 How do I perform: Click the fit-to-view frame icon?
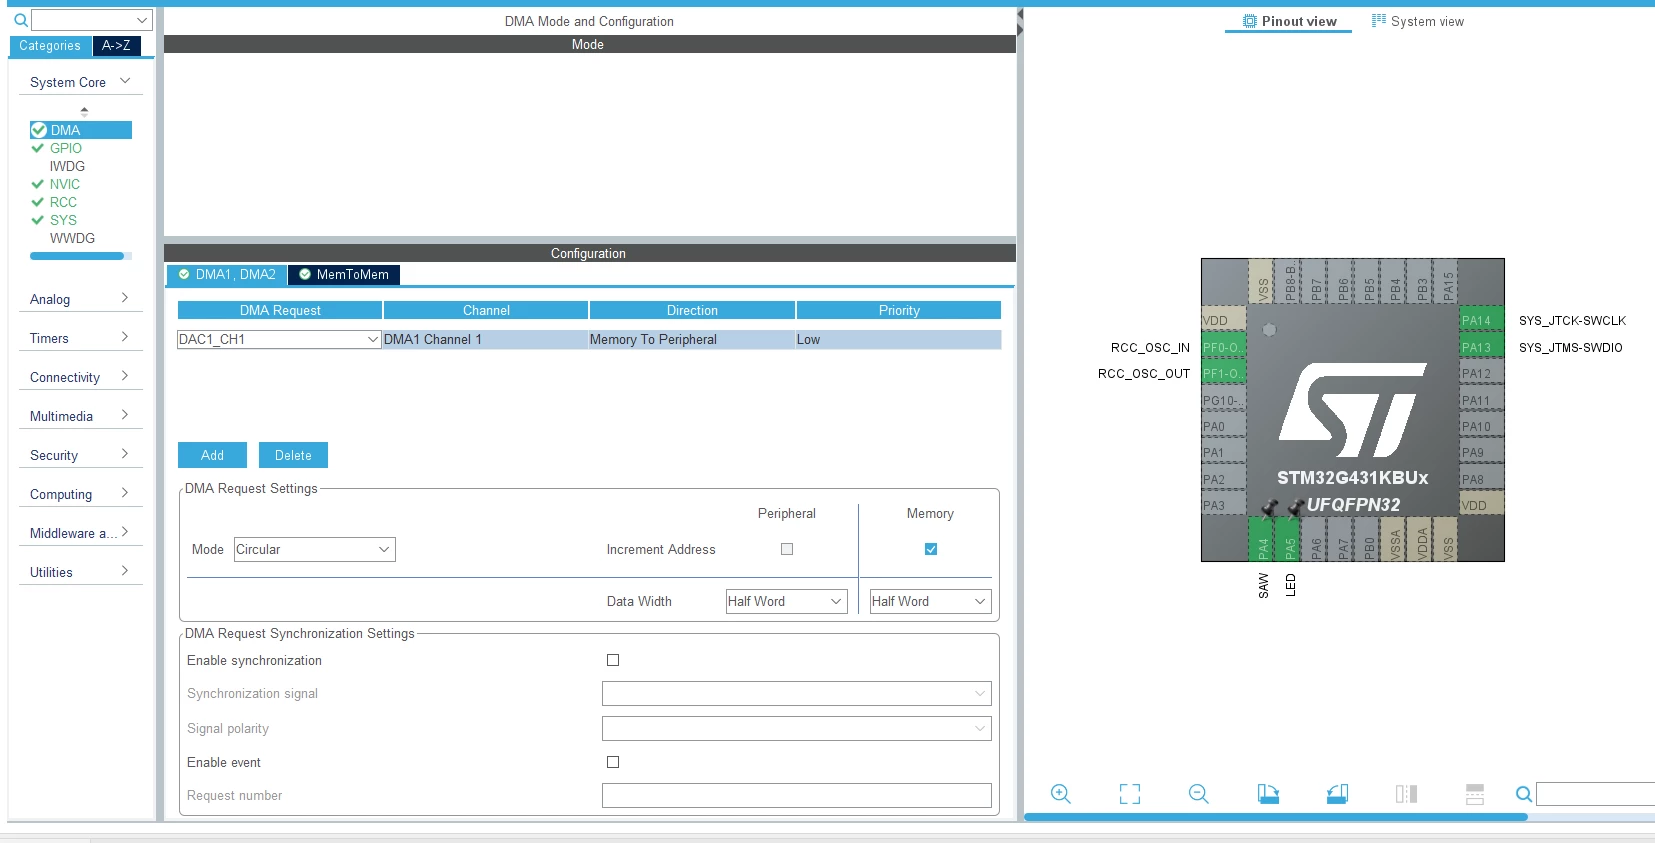1130,794
